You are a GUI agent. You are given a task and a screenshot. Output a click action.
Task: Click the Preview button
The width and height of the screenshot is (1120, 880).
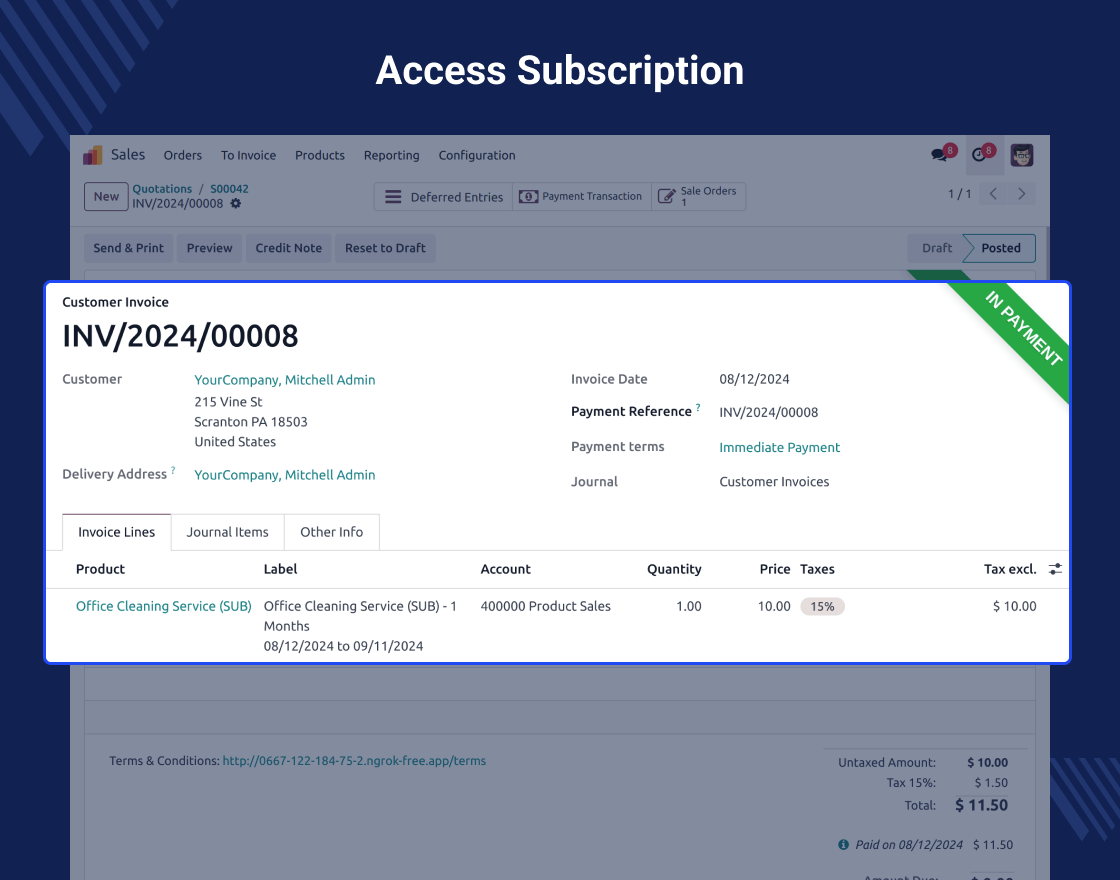[209, 248]
